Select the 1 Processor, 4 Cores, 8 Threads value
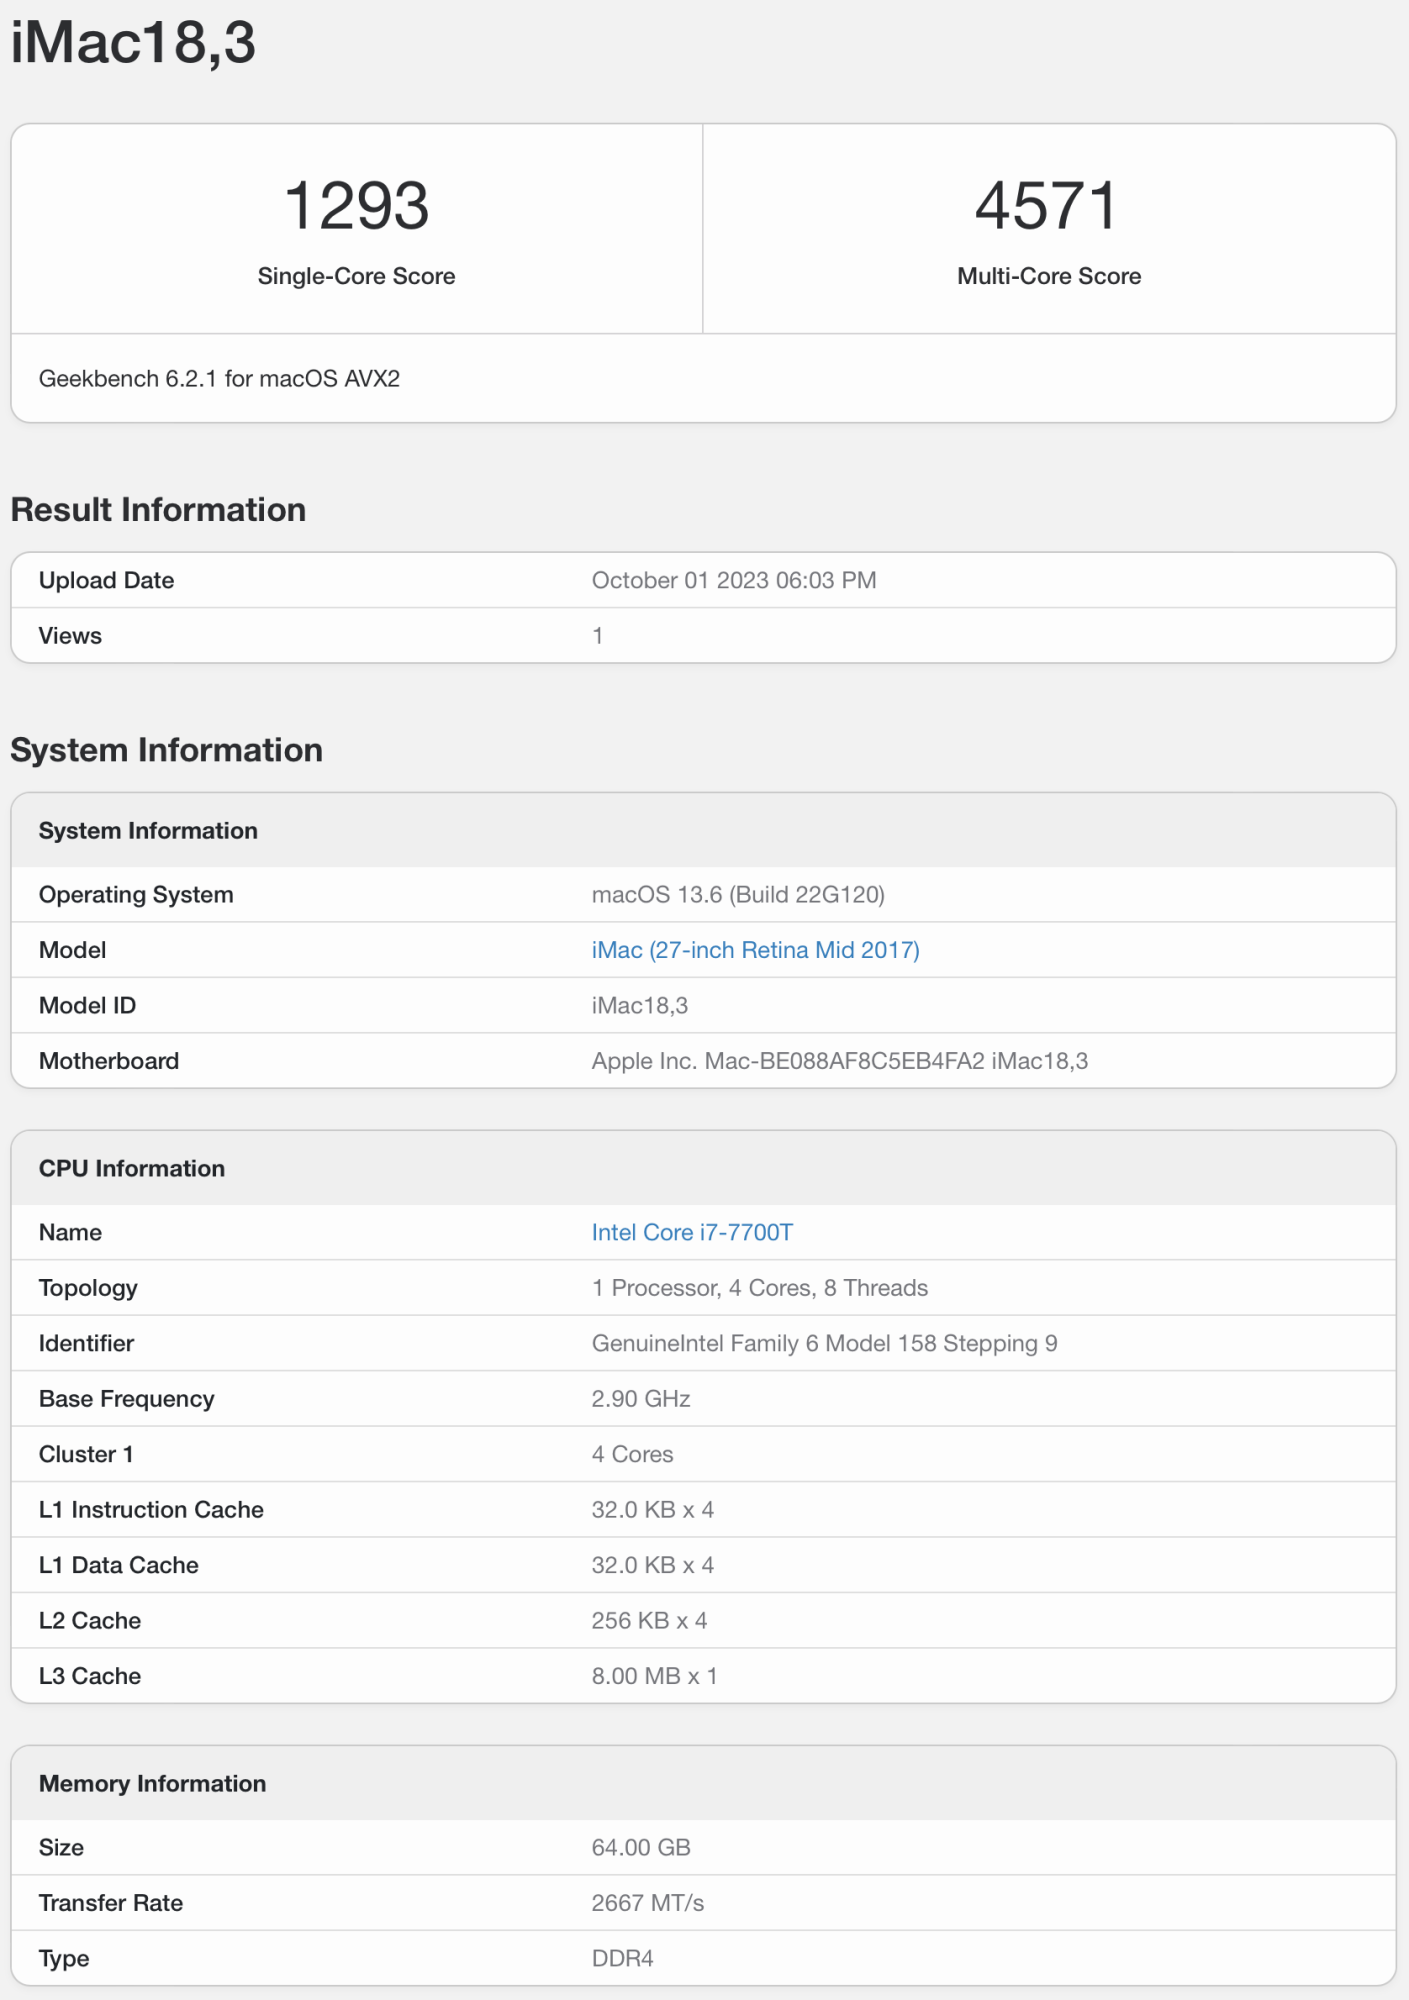The height and width of the screenshot is (2000, 1409). (x=760, y=1288)
